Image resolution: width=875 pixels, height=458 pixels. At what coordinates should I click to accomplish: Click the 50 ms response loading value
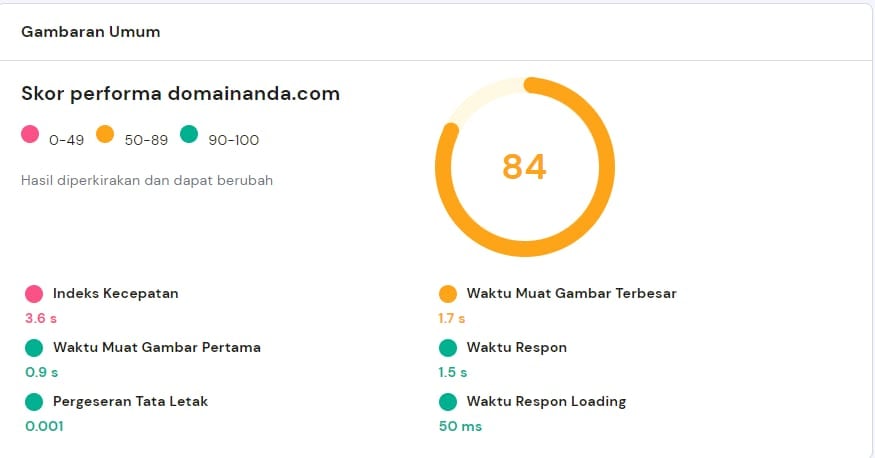460,427
